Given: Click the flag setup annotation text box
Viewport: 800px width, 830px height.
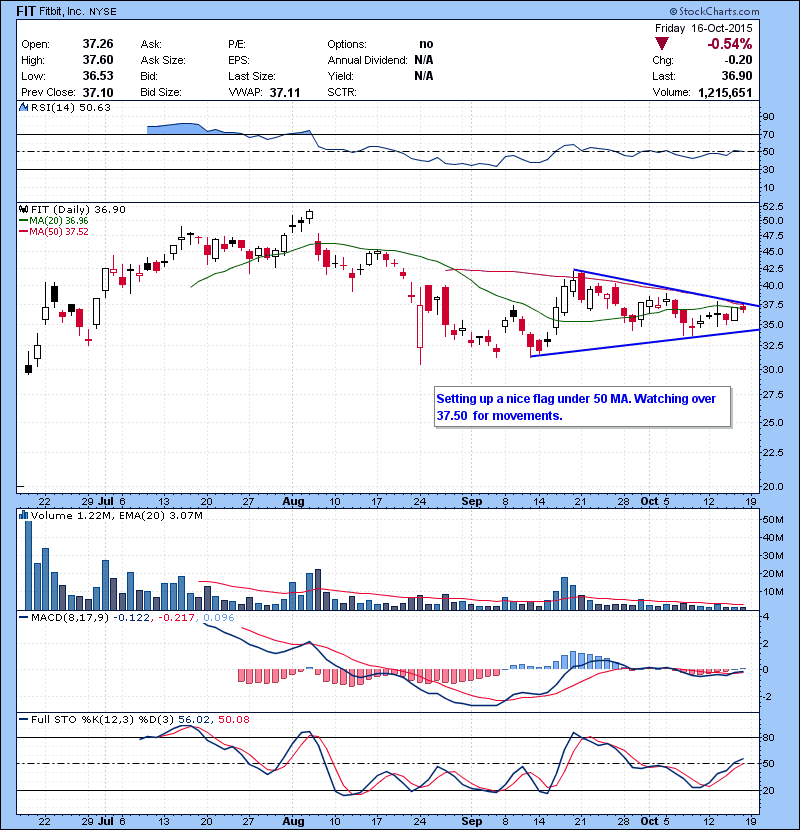Looking at the screenshot, I should [x=582, y=407].
